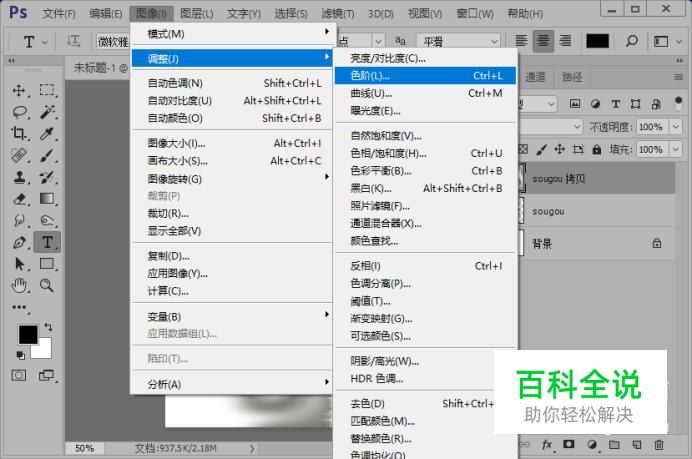692x459 pixels.
Task: Swap foreground and background colors
Action: [x=48, y=327]
